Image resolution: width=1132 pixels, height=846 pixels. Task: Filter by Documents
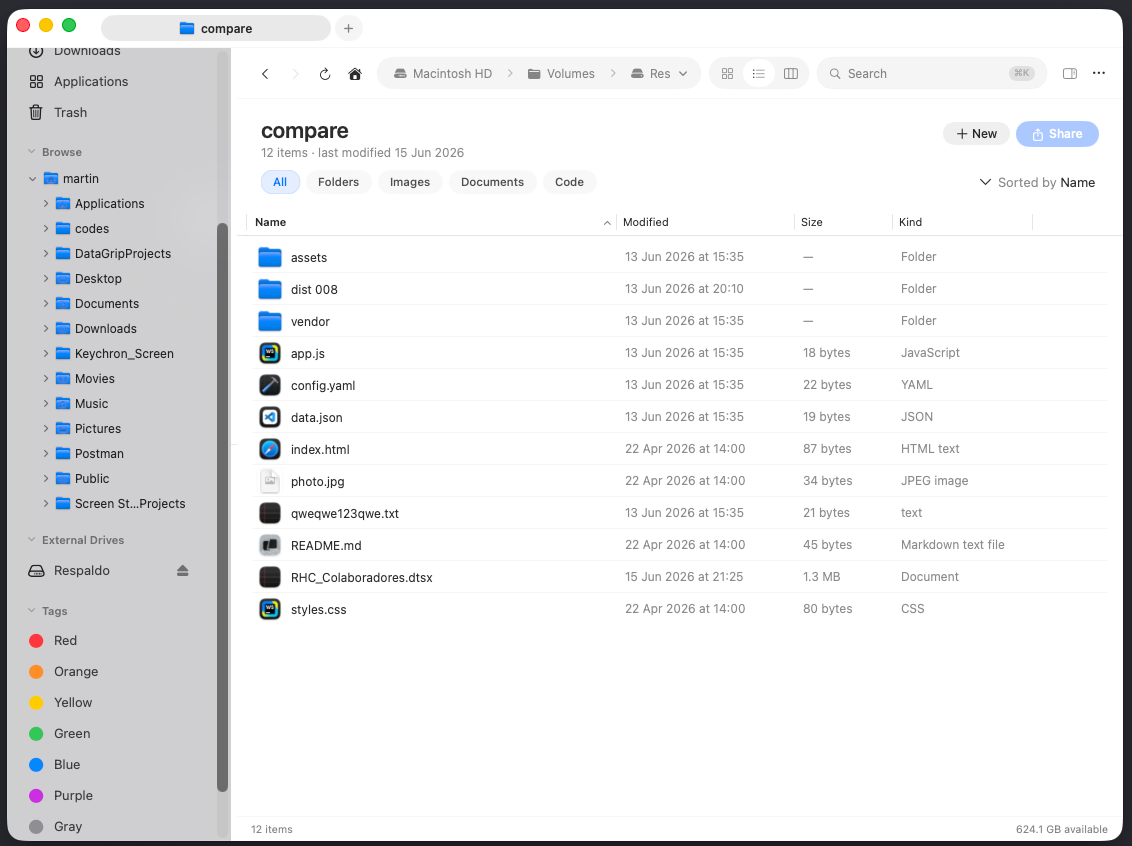tap(492, 182)
